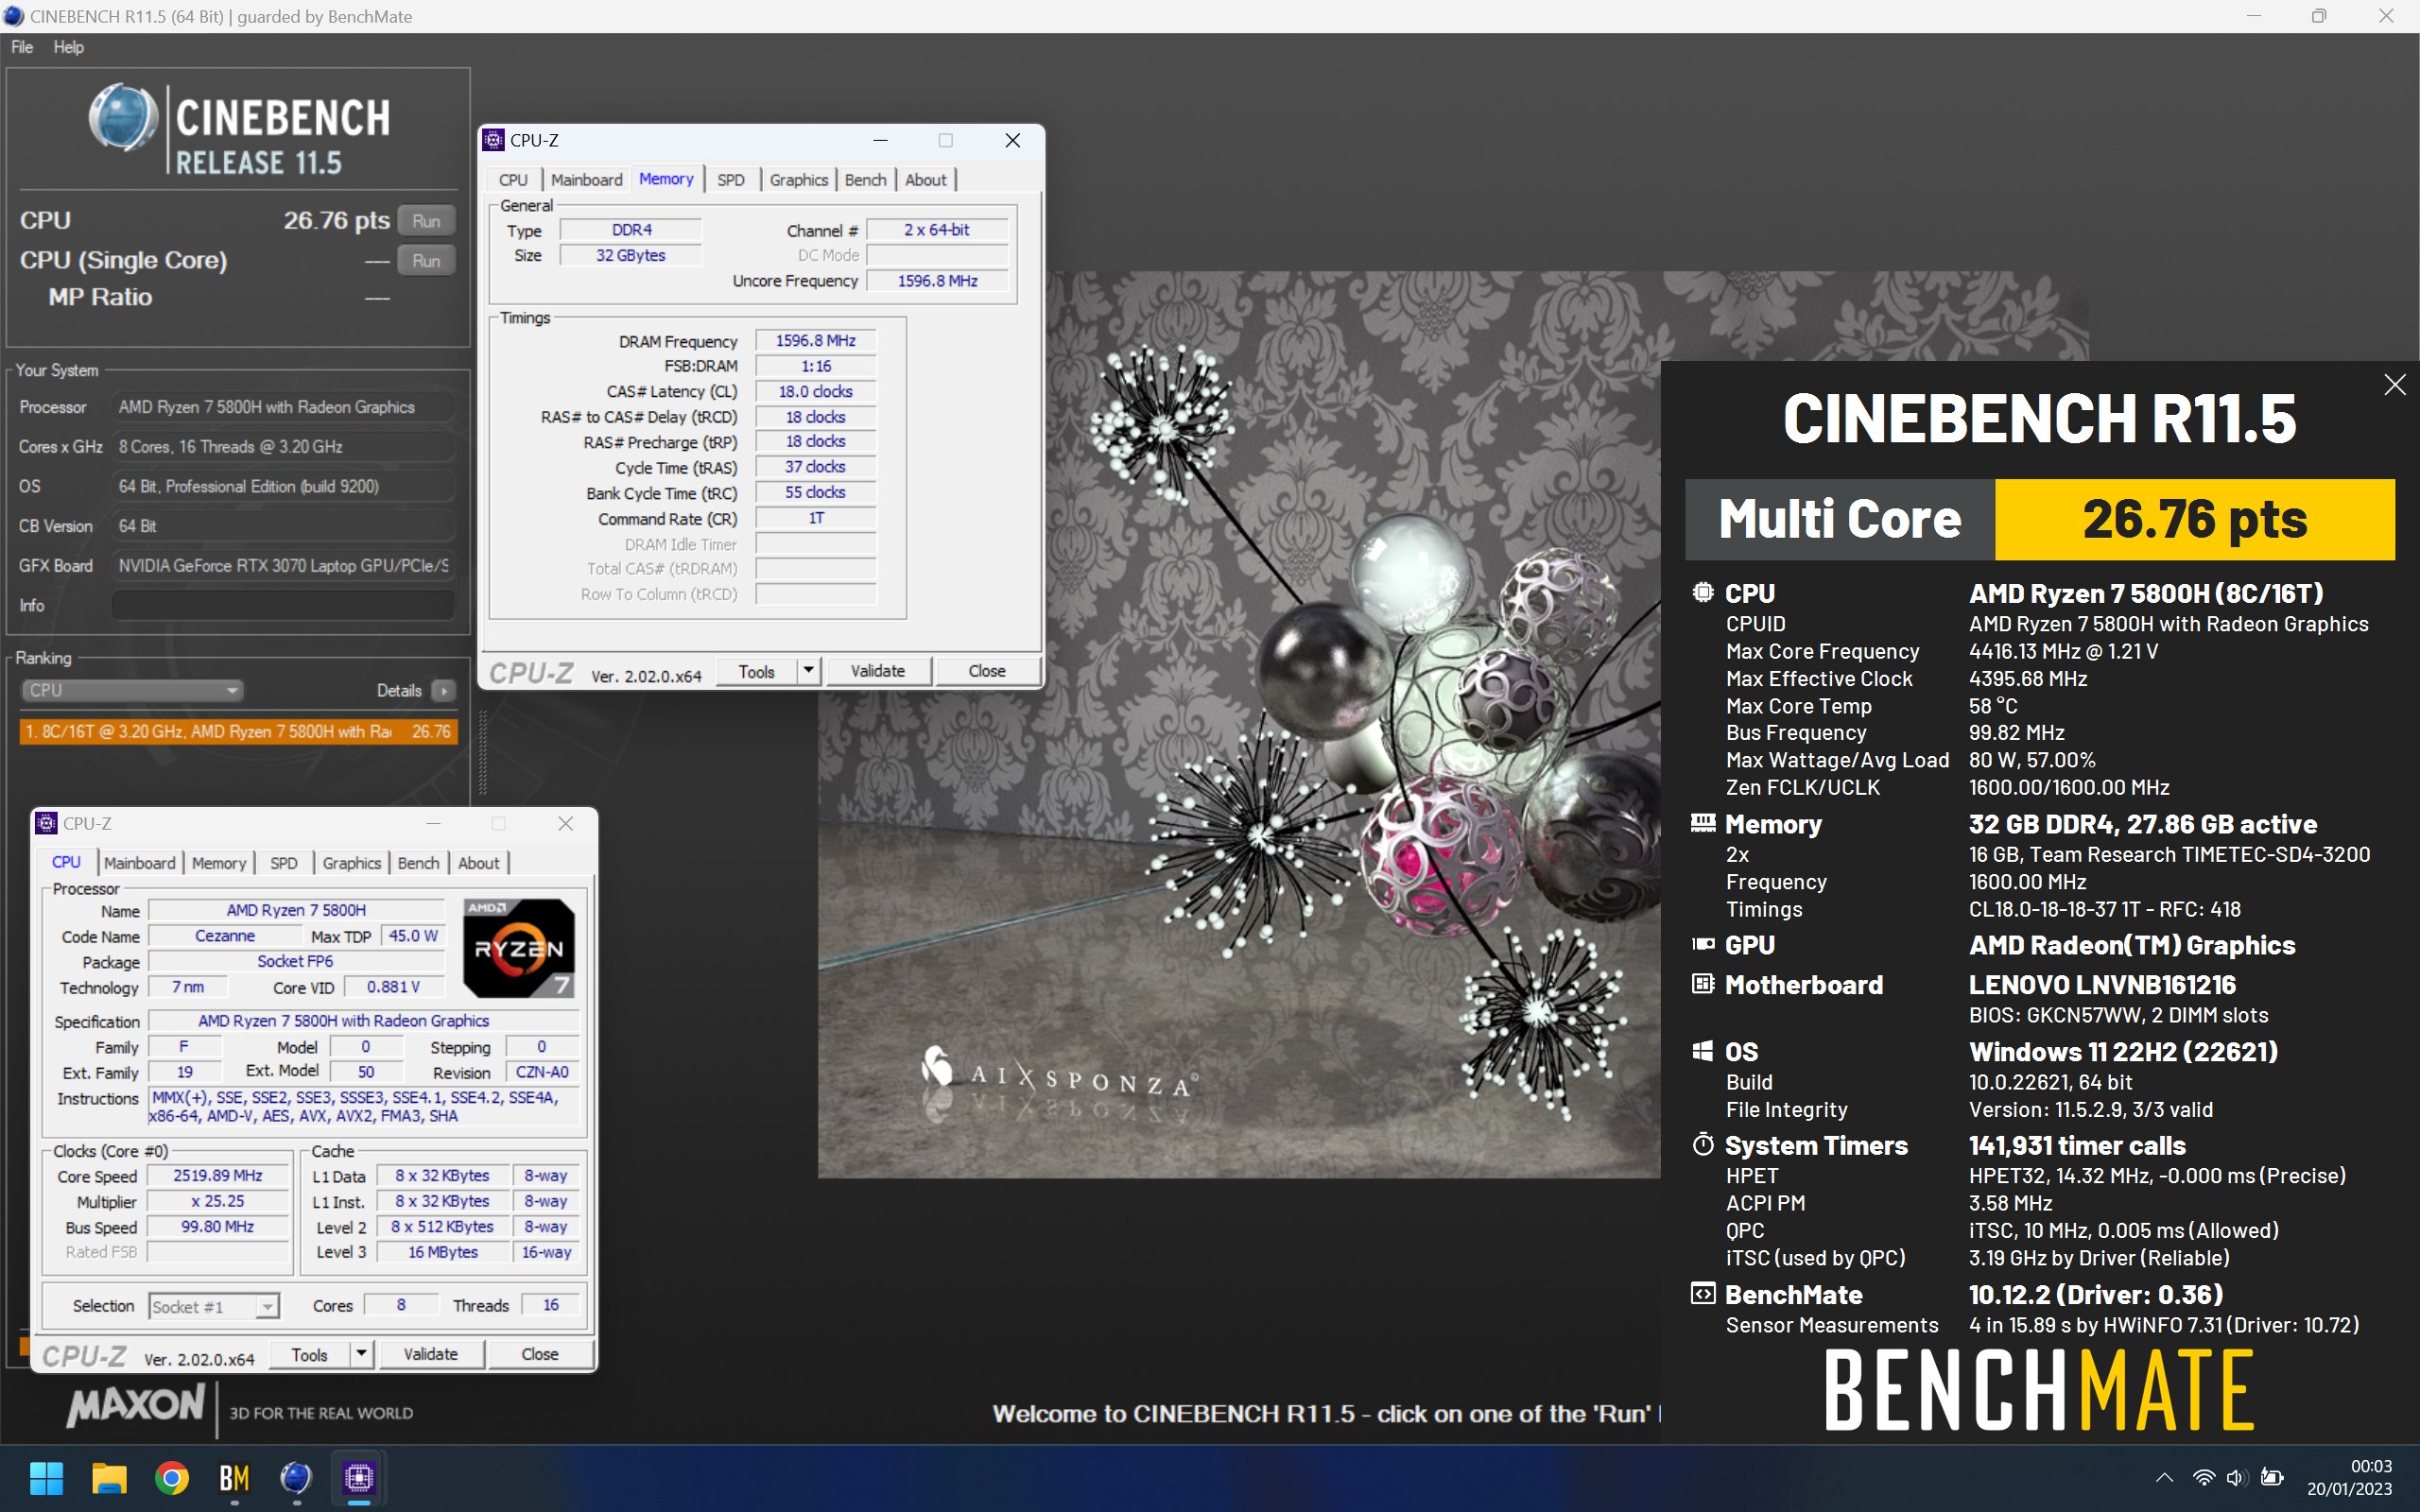Click the Memory icon in BenchMate panel
2420x1512 pixels.
pyautogui.click(x=1702, y=823)
